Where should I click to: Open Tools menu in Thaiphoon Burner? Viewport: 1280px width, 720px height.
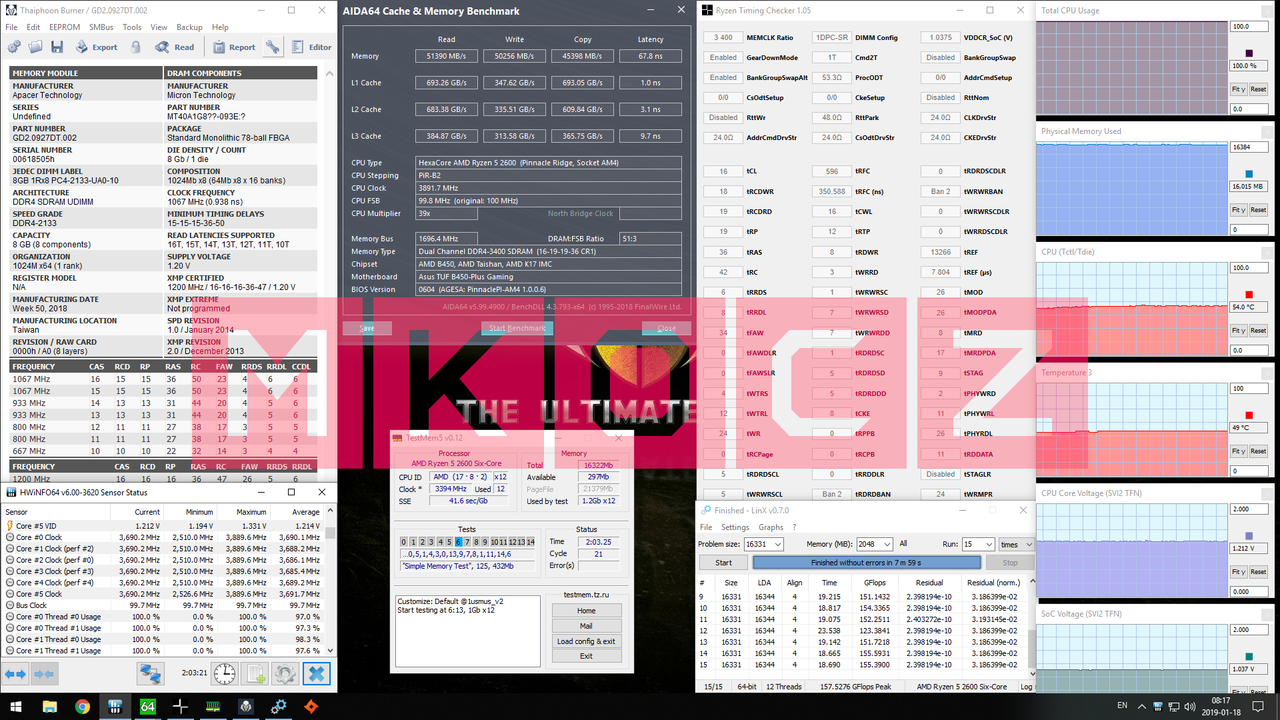[132, 27]
